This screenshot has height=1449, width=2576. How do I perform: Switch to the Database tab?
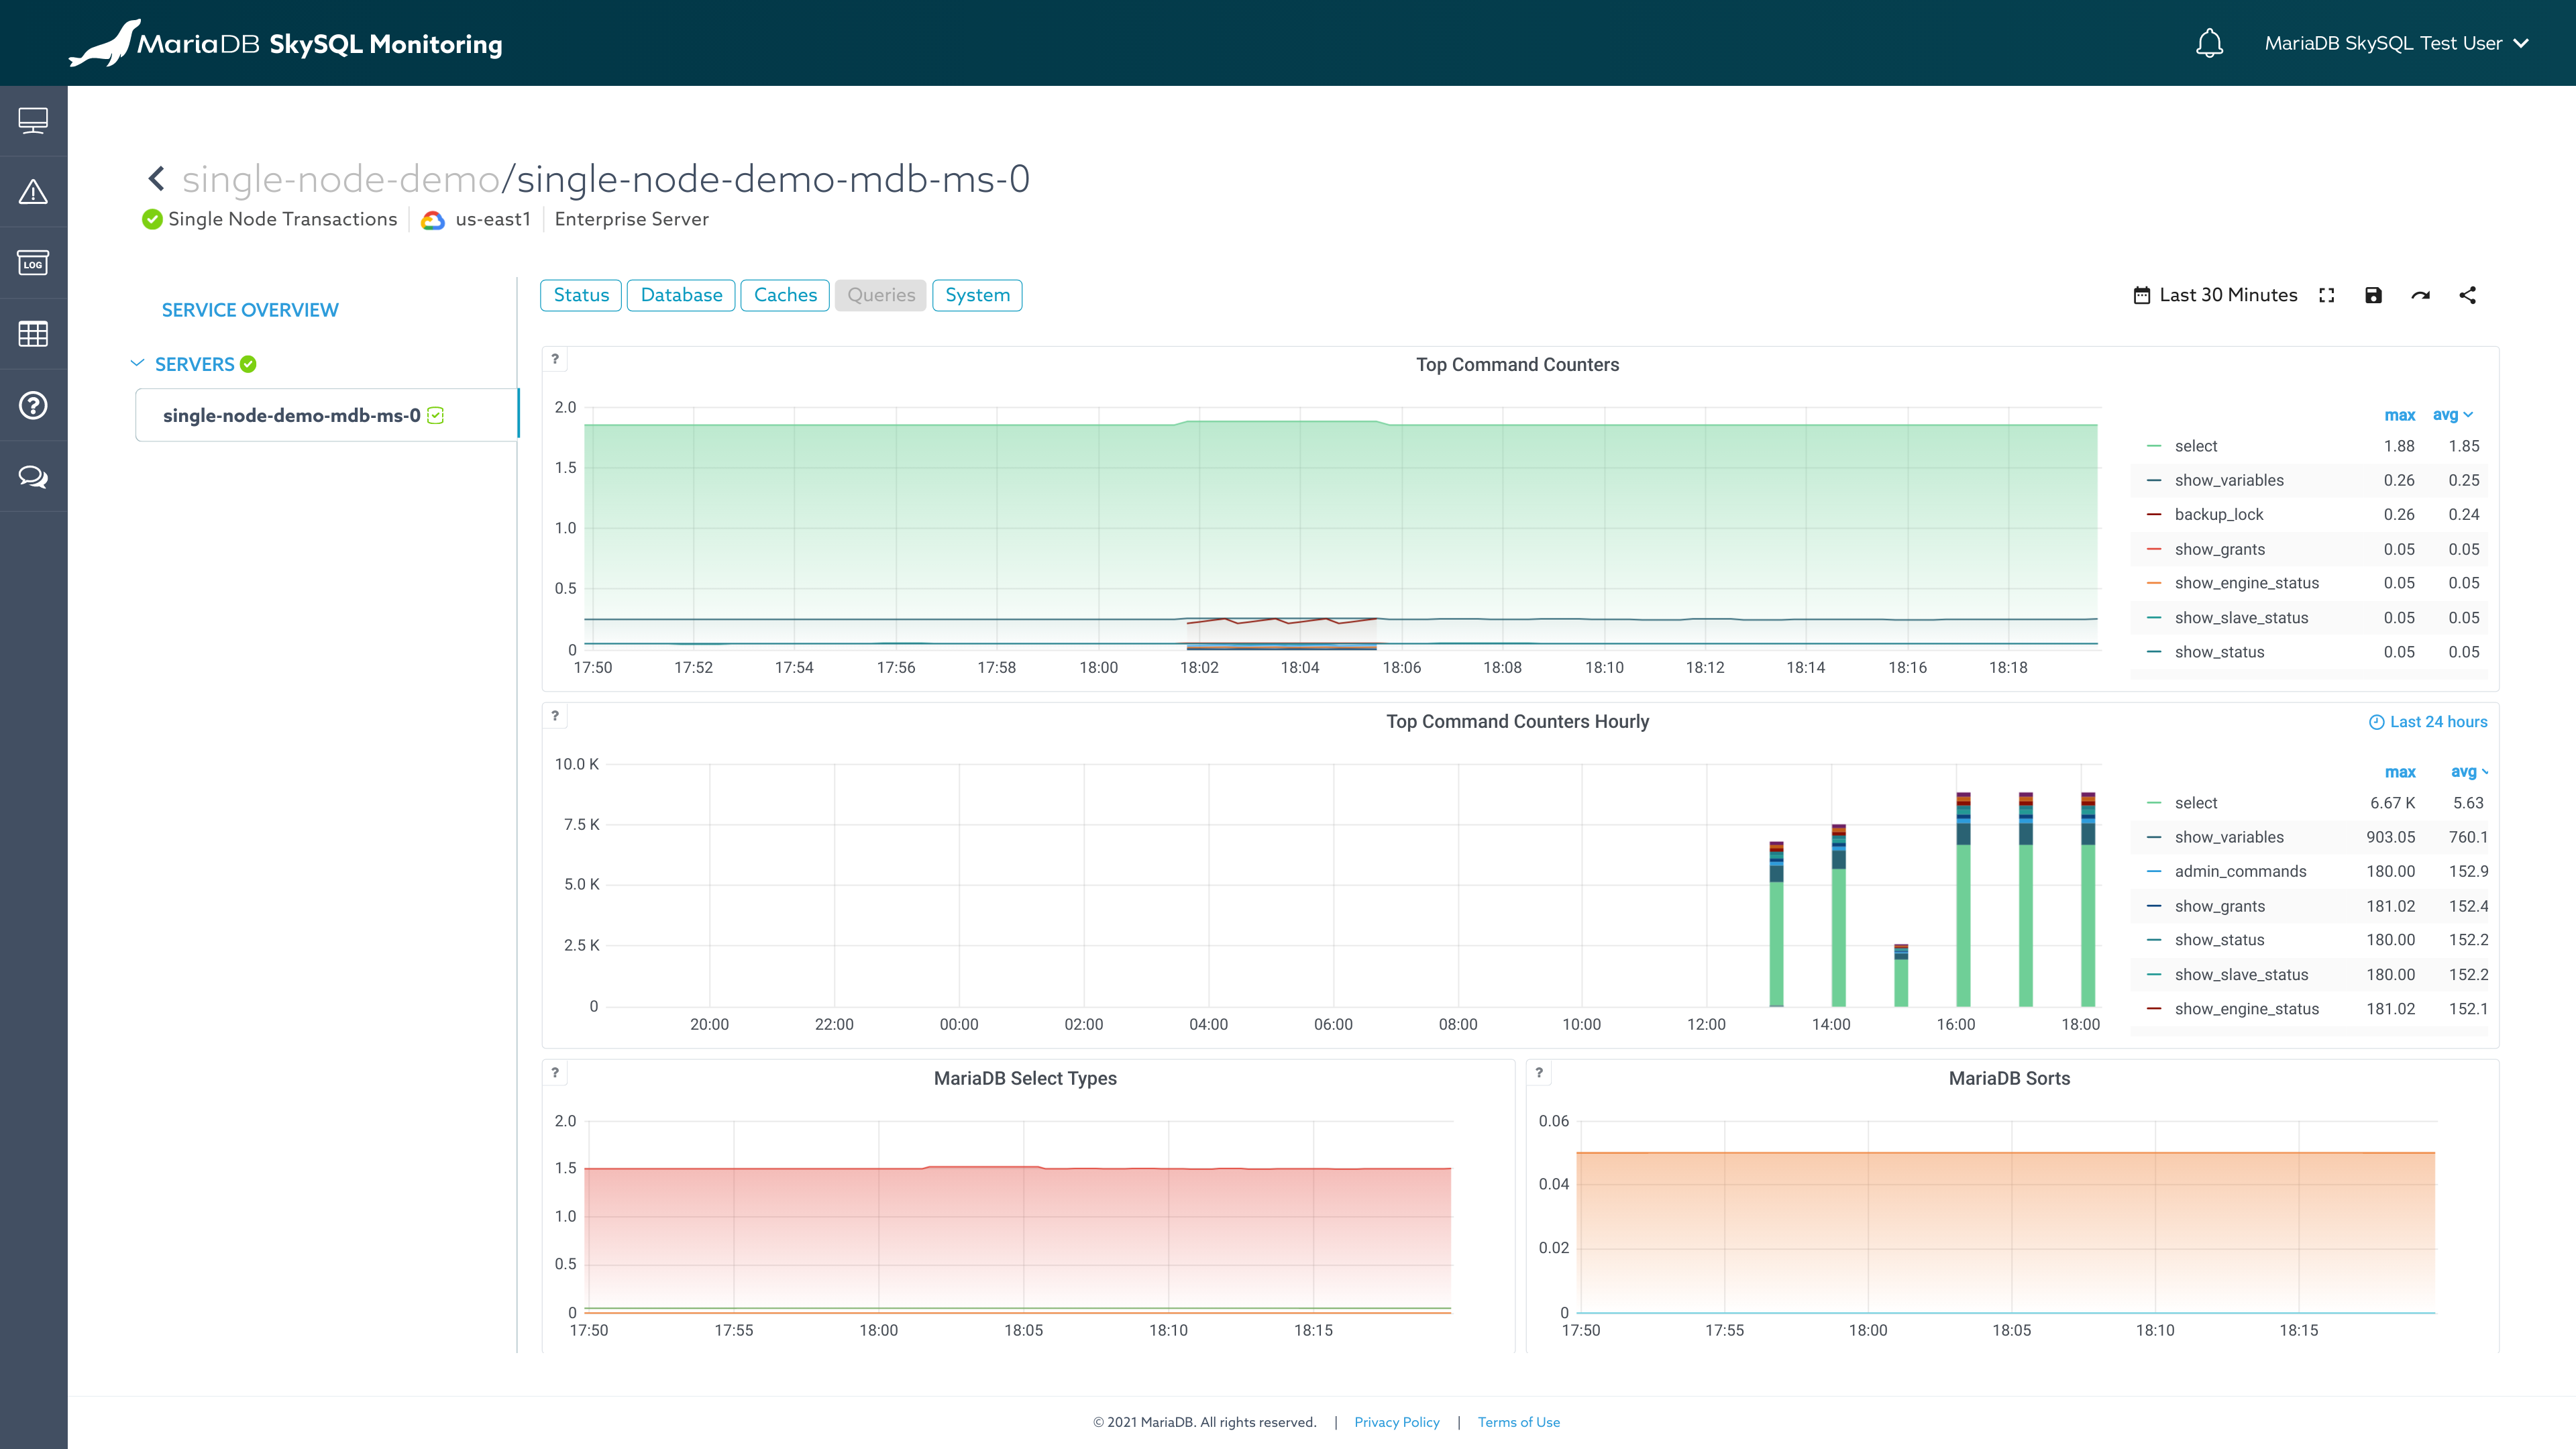pyautogui.click(x=681, y=295)
